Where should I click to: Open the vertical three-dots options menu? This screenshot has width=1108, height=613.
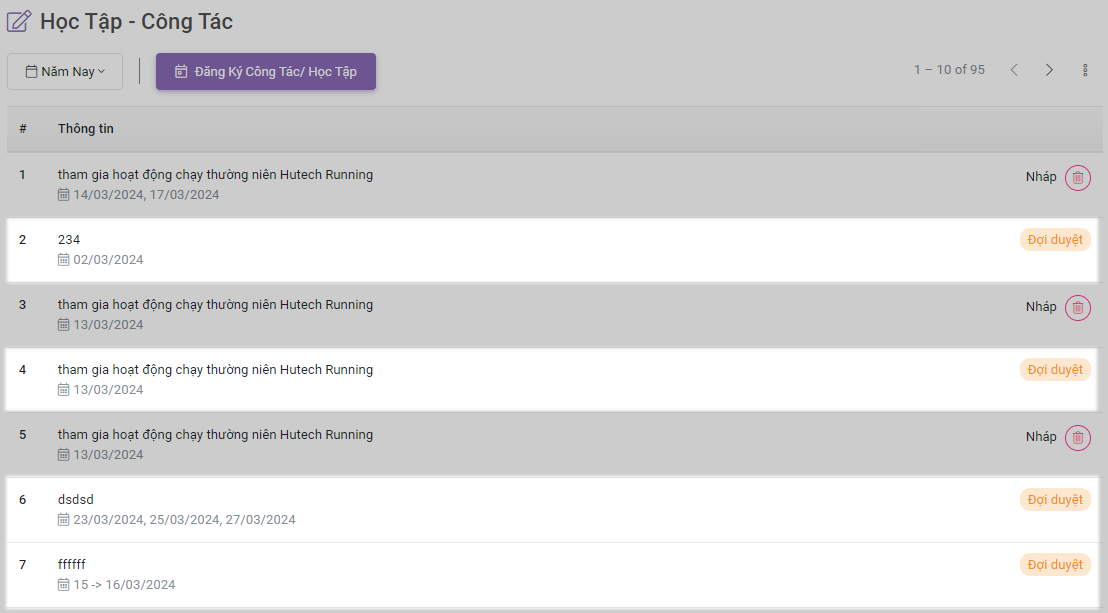click(1085, 70)
